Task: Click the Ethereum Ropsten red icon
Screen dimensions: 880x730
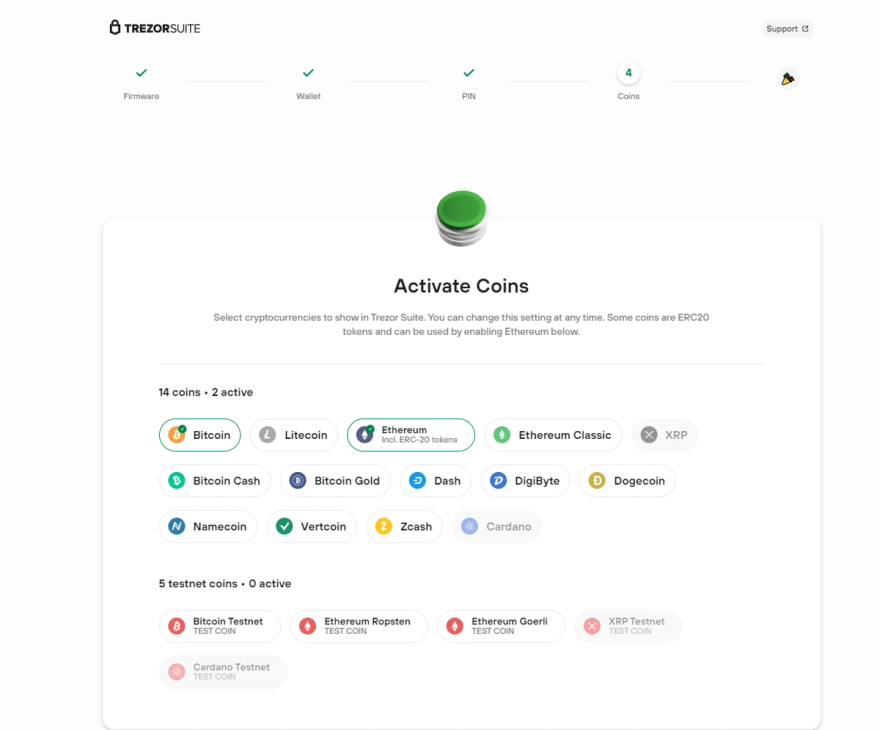Action: point(308,626)
